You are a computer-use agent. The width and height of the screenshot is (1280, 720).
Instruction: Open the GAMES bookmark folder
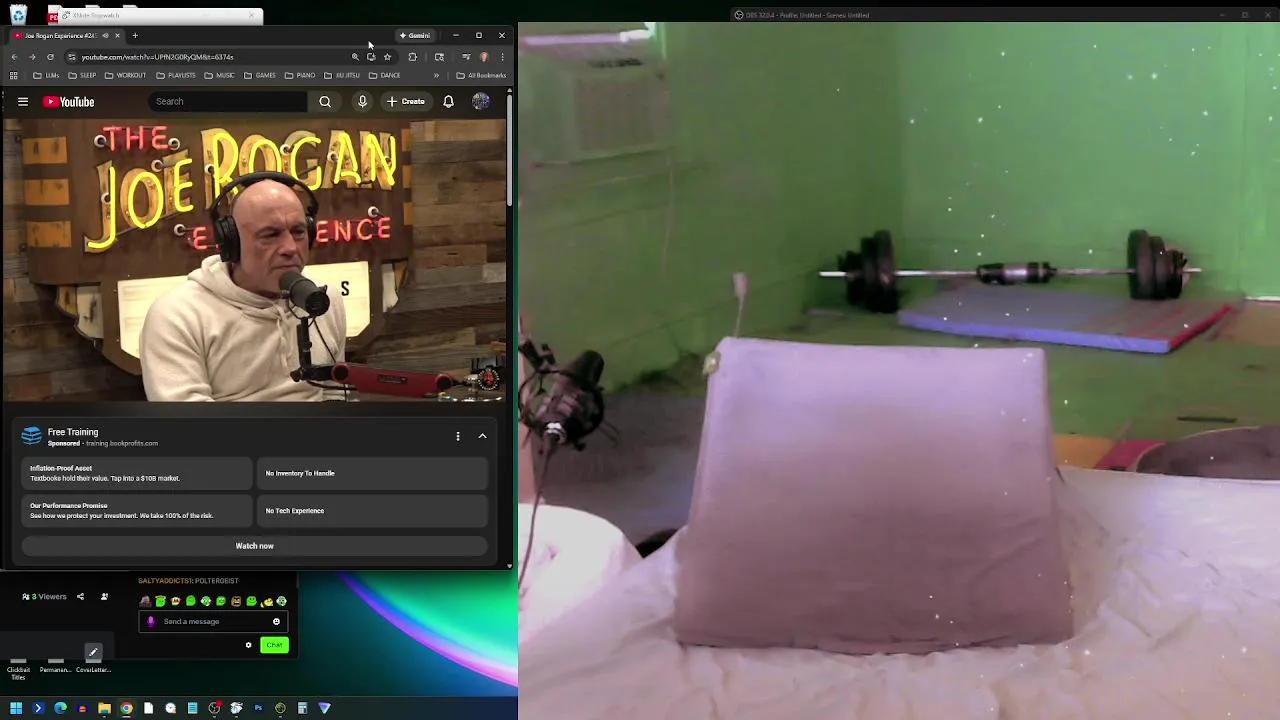259,75
